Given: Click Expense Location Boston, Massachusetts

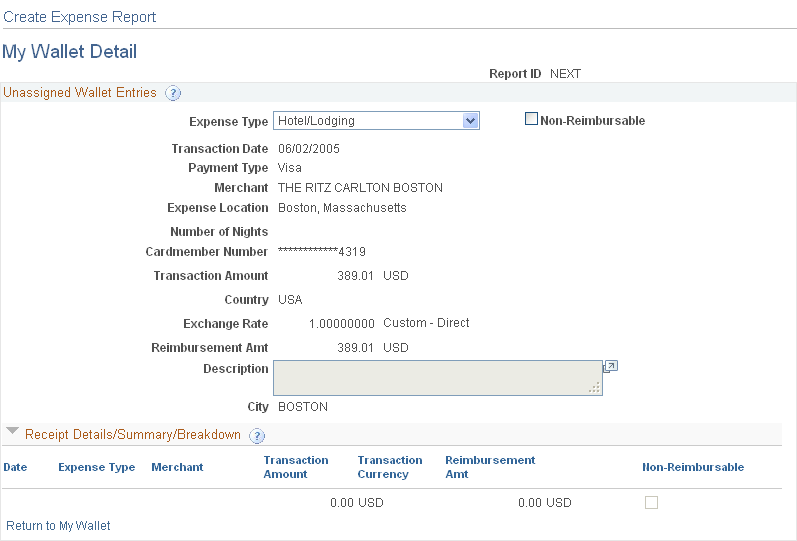Looking at the screenshot, I should [342, 208].
